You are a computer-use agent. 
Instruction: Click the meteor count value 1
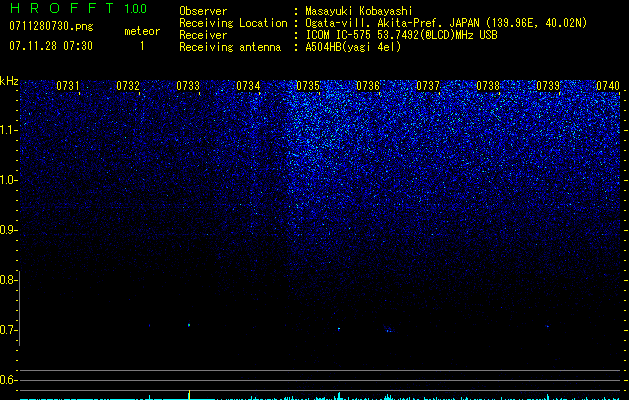point(142,46)
